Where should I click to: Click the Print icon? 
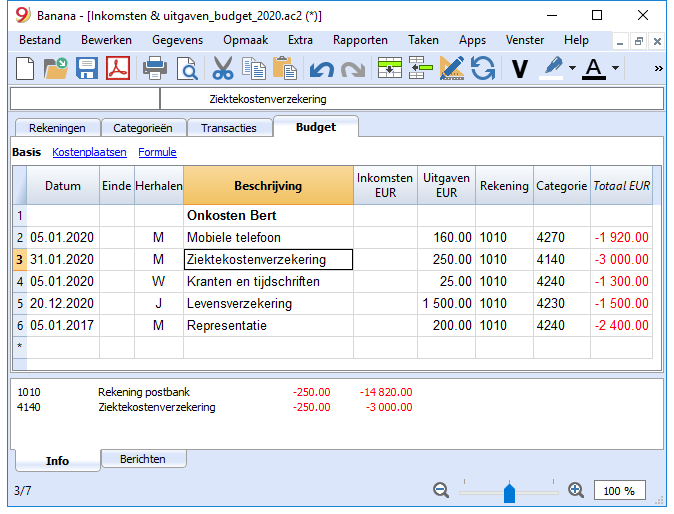coord(155,68)
